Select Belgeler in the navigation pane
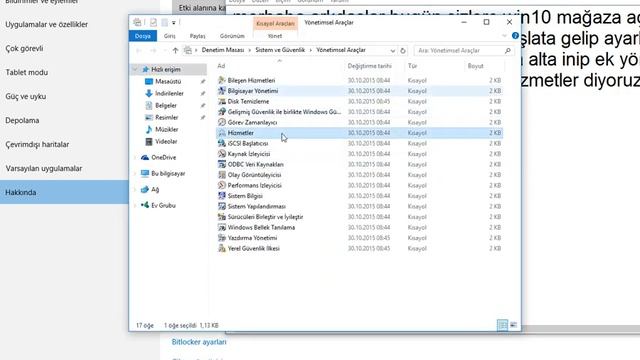Image resolution: width=640 pixels, height=360 pixels. (166, 106)
